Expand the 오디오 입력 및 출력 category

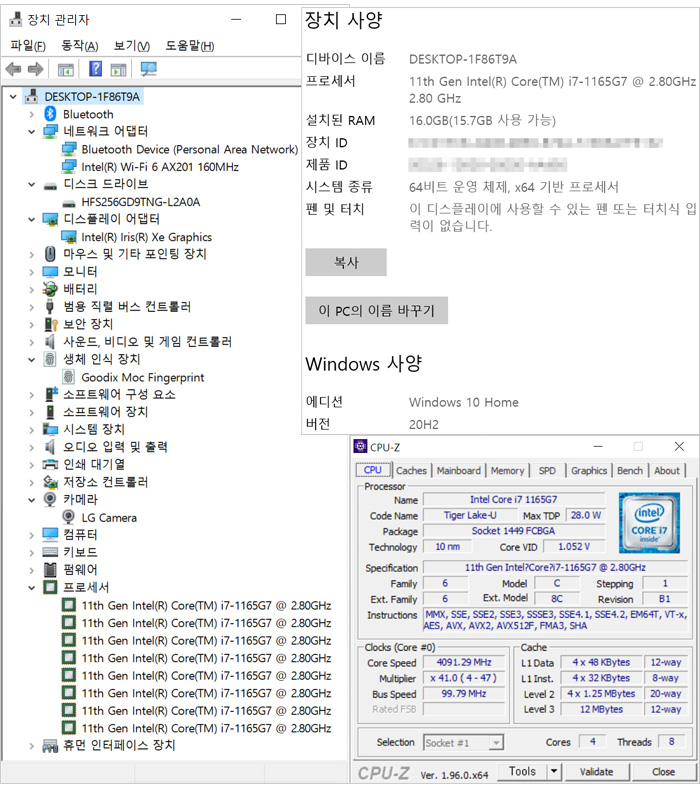point(32,447)
